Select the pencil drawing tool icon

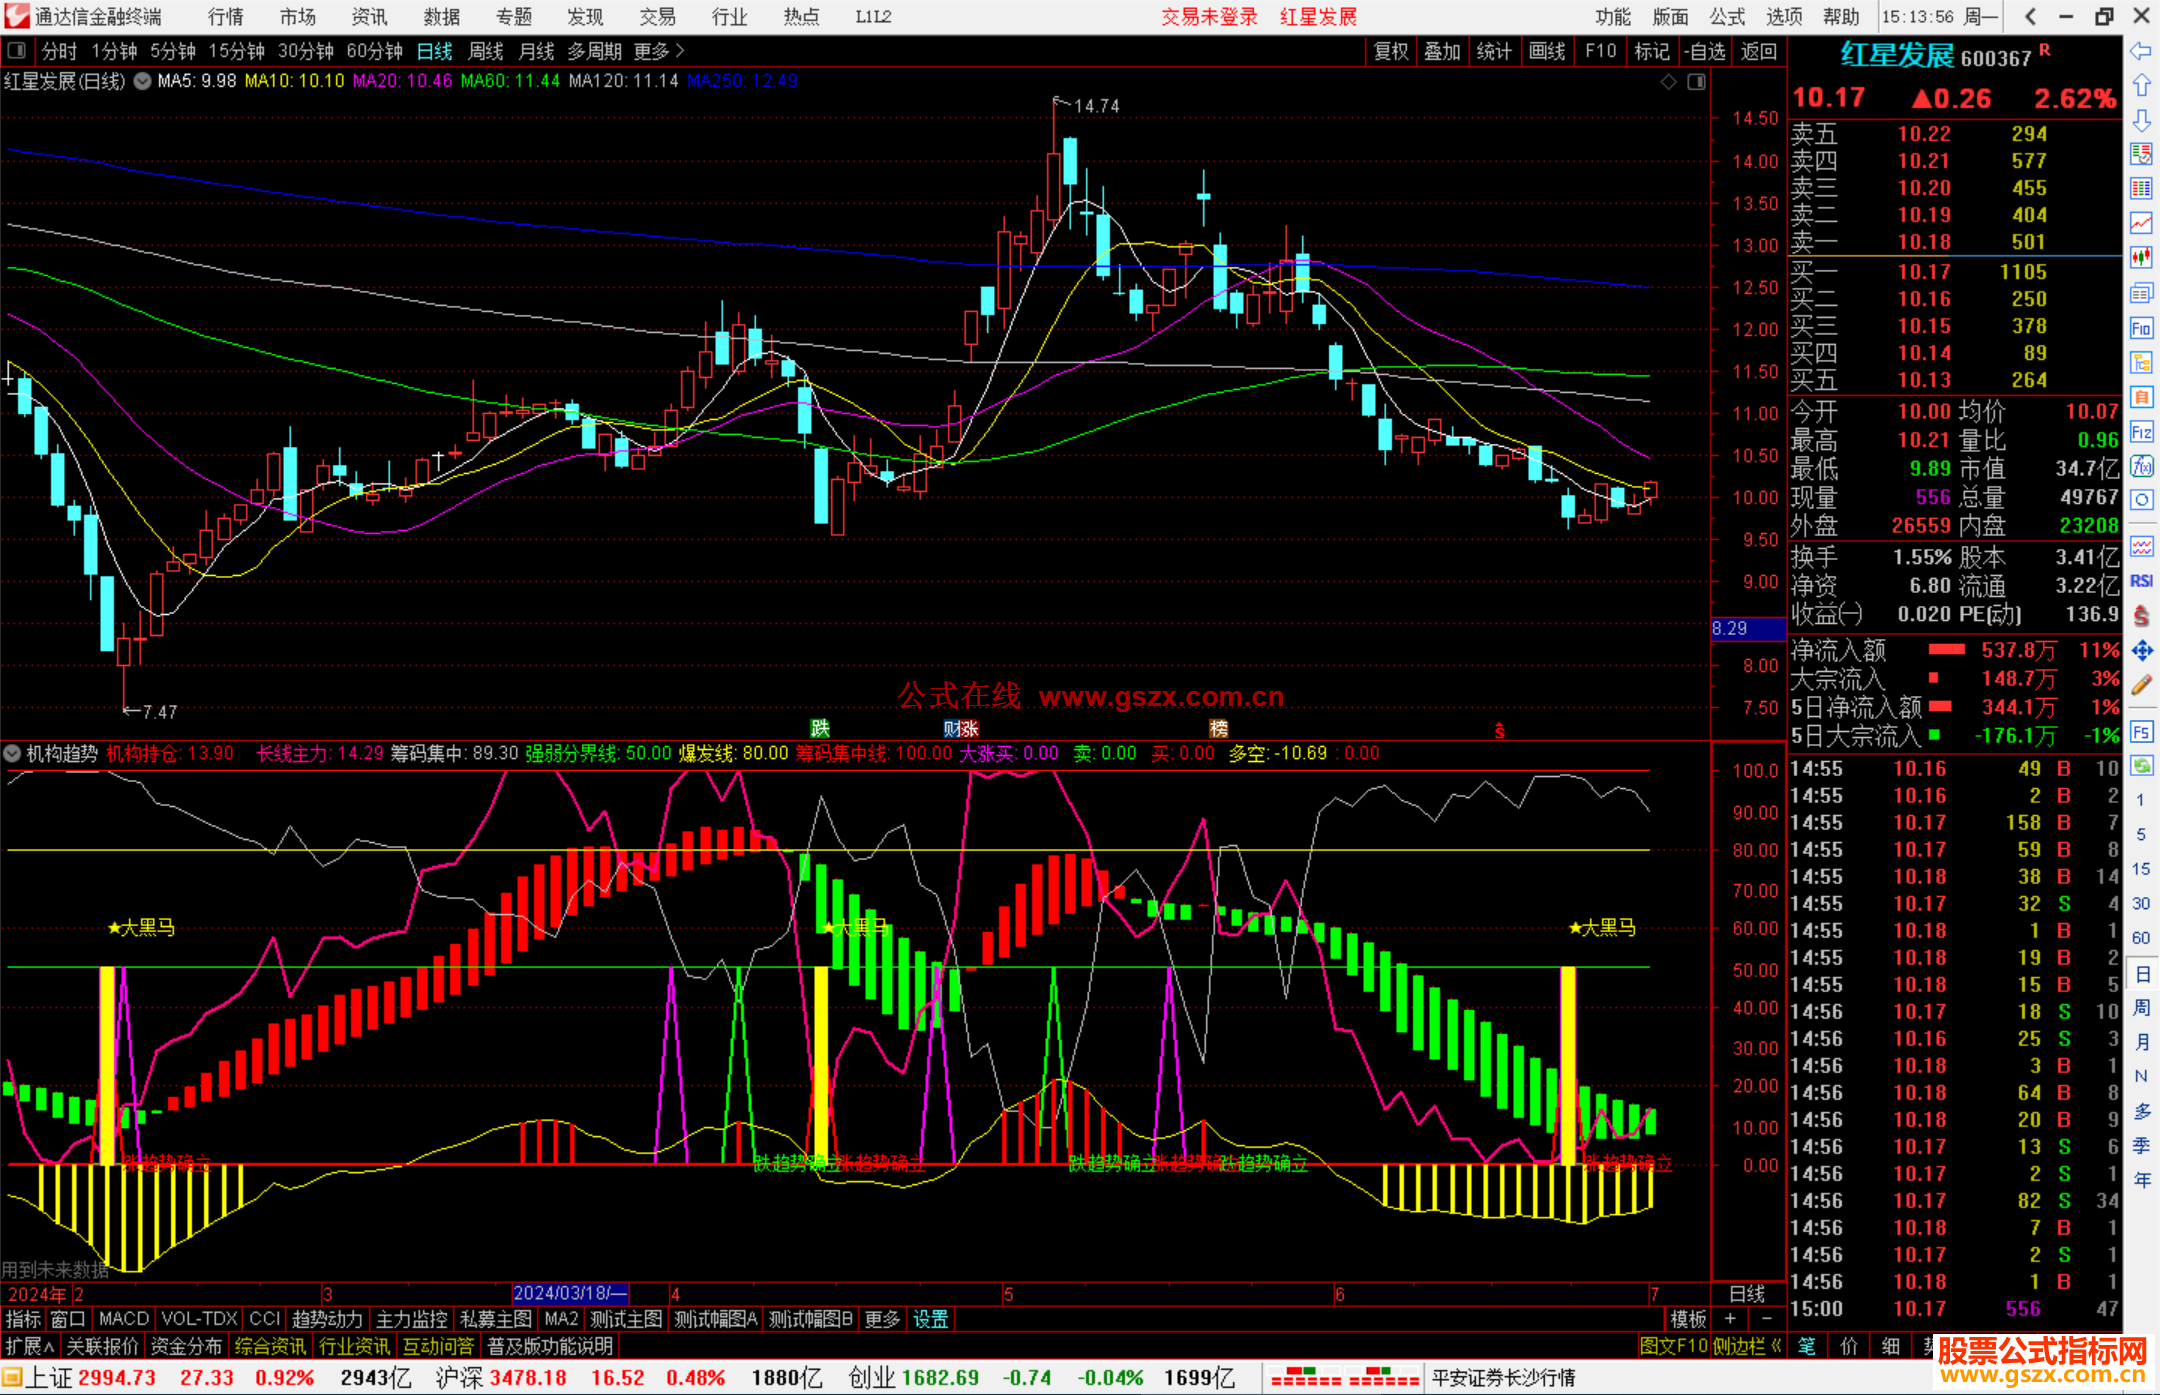[2141, 686]
